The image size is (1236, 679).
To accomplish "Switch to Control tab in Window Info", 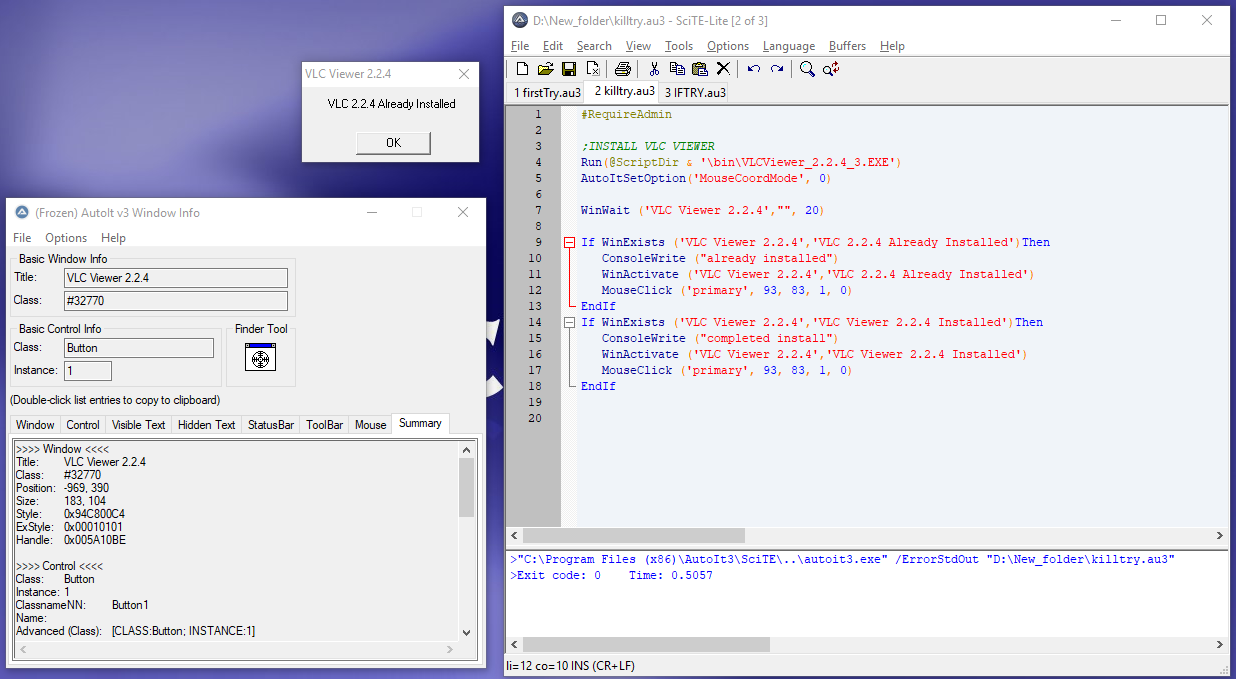I will click(83, 425).
